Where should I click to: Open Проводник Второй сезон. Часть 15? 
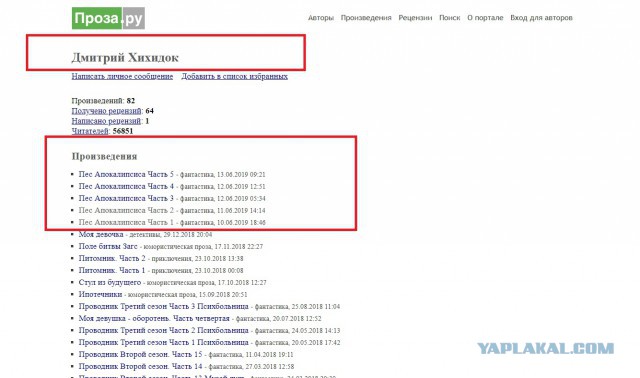(x=140, y=354)
